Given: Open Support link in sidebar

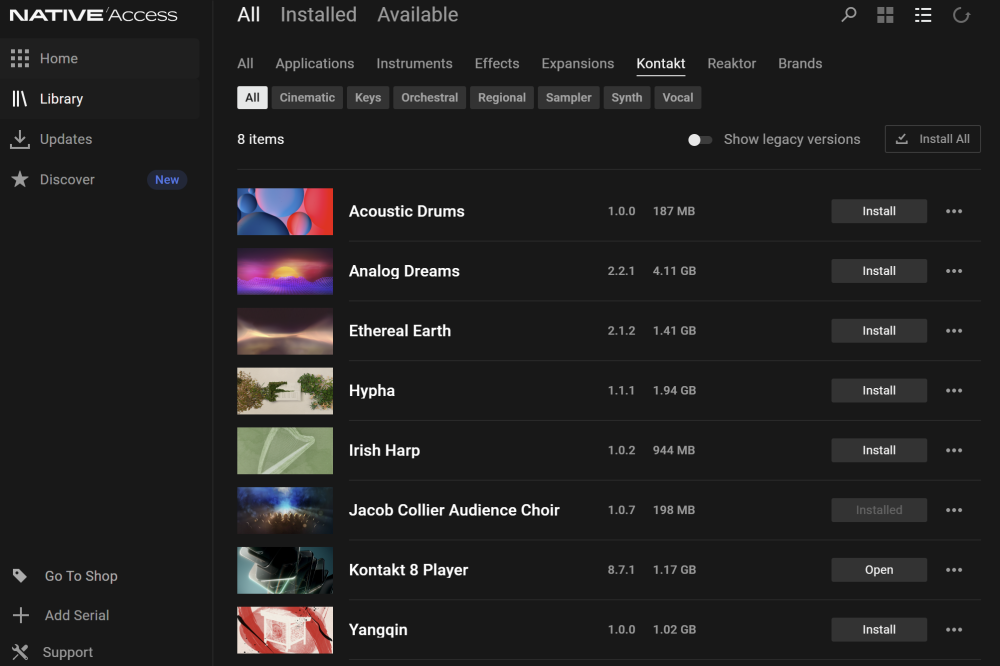Looking at the screenshot, I should pyautogui.click(x=68, y=653).
